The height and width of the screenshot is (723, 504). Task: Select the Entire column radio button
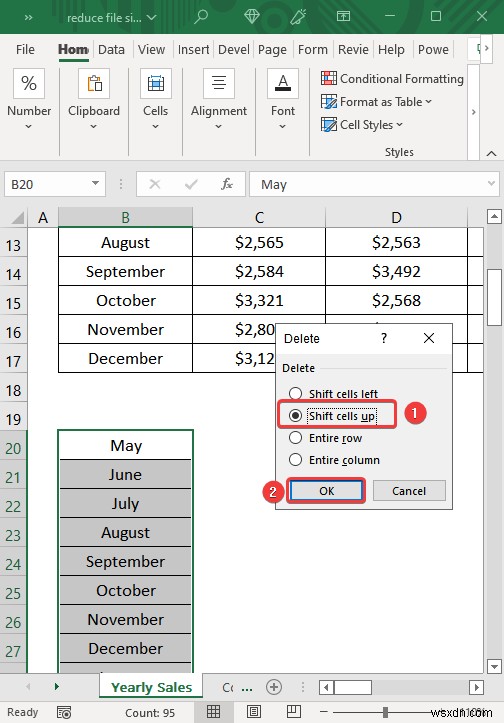pyautogui.click(x=295, y=460)
